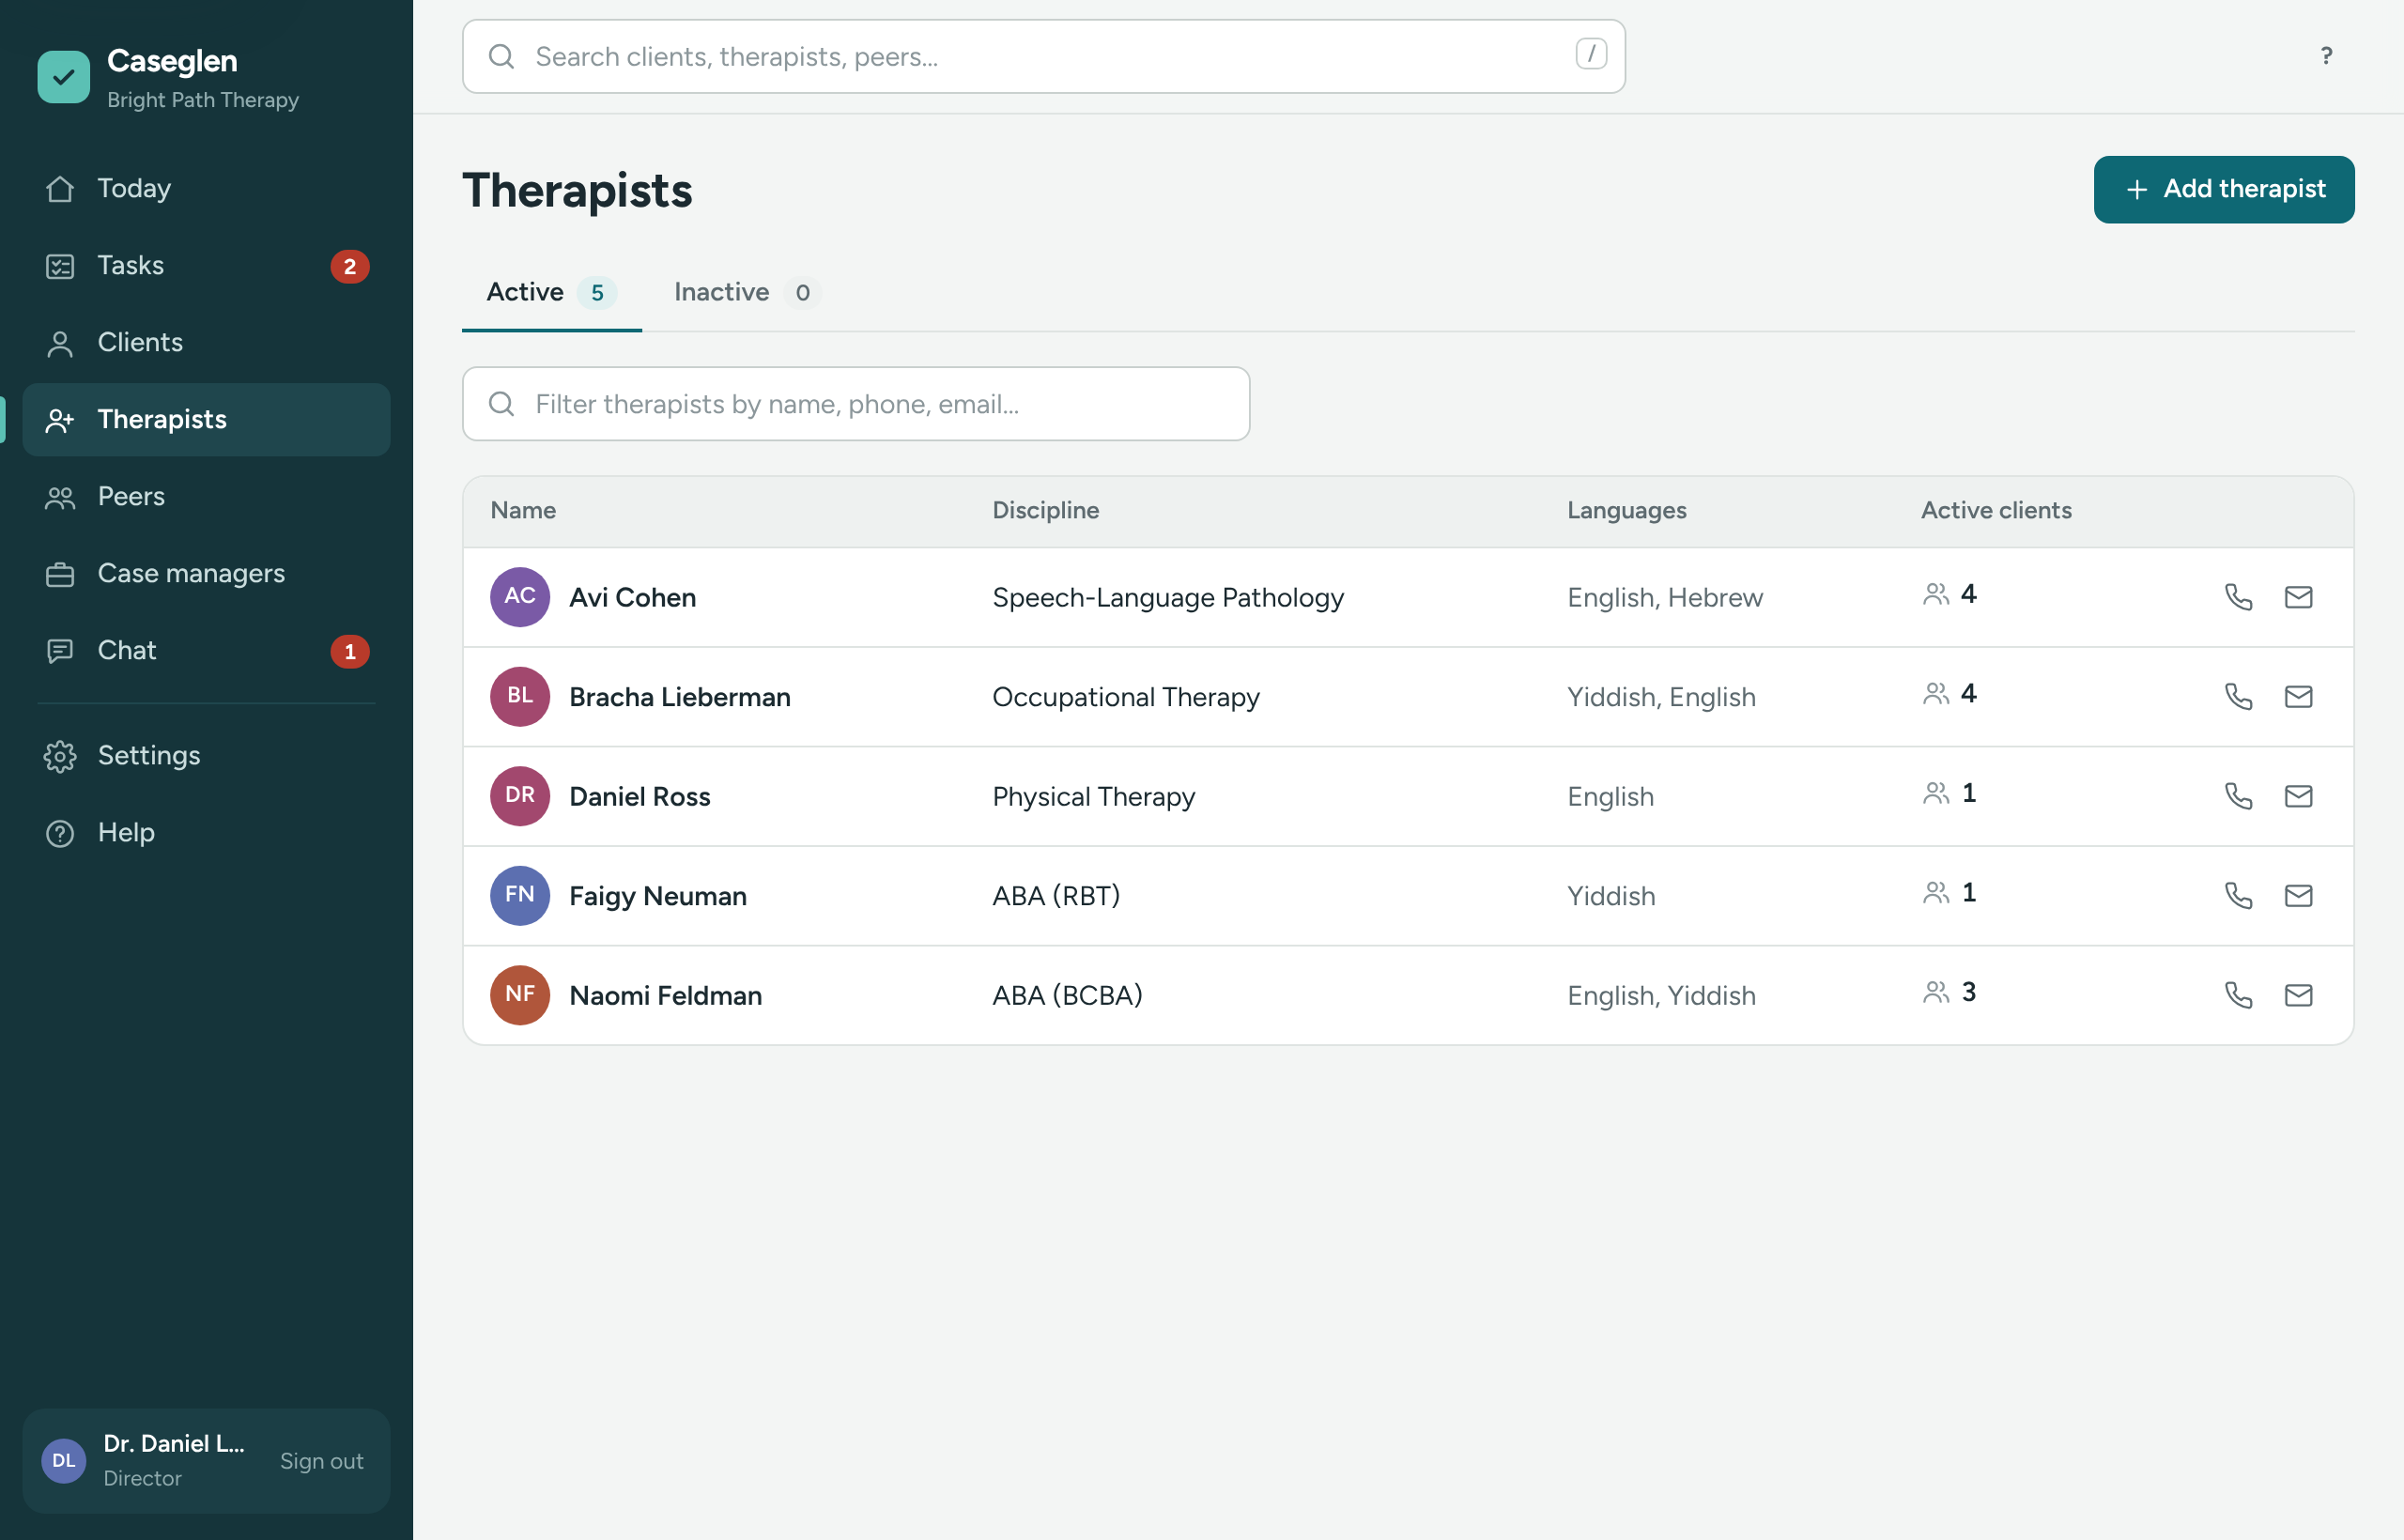Click the Active clients column header
2404x1540 pixels.
[1996, 510]
